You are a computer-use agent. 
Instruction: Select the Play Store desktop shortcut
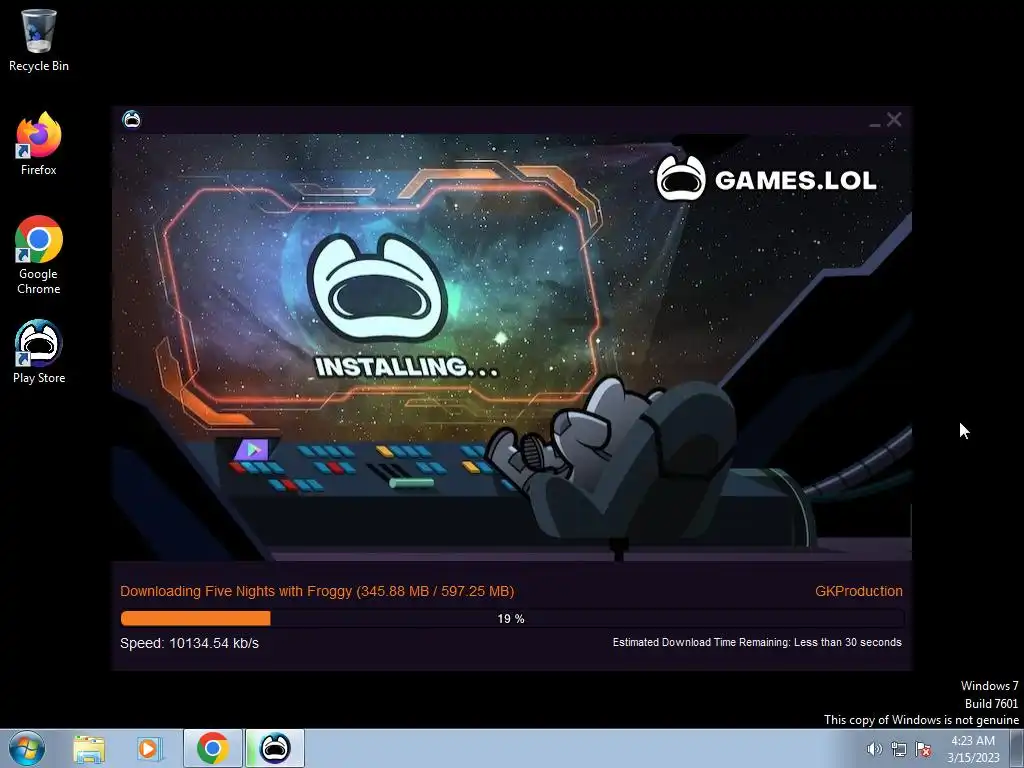coord(39,352)
